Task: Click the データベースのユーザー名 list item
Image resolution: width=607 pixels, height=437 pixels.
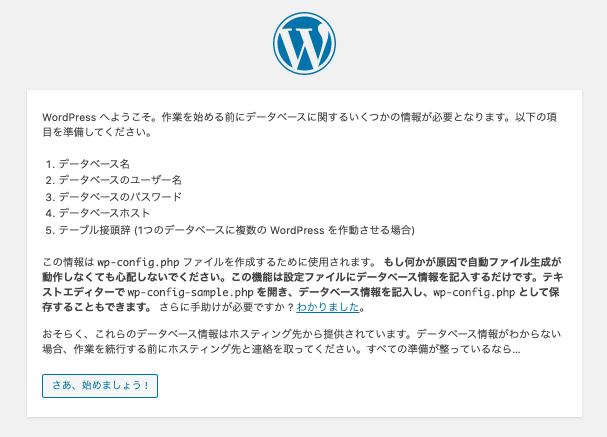Action: tap(120, 179)
